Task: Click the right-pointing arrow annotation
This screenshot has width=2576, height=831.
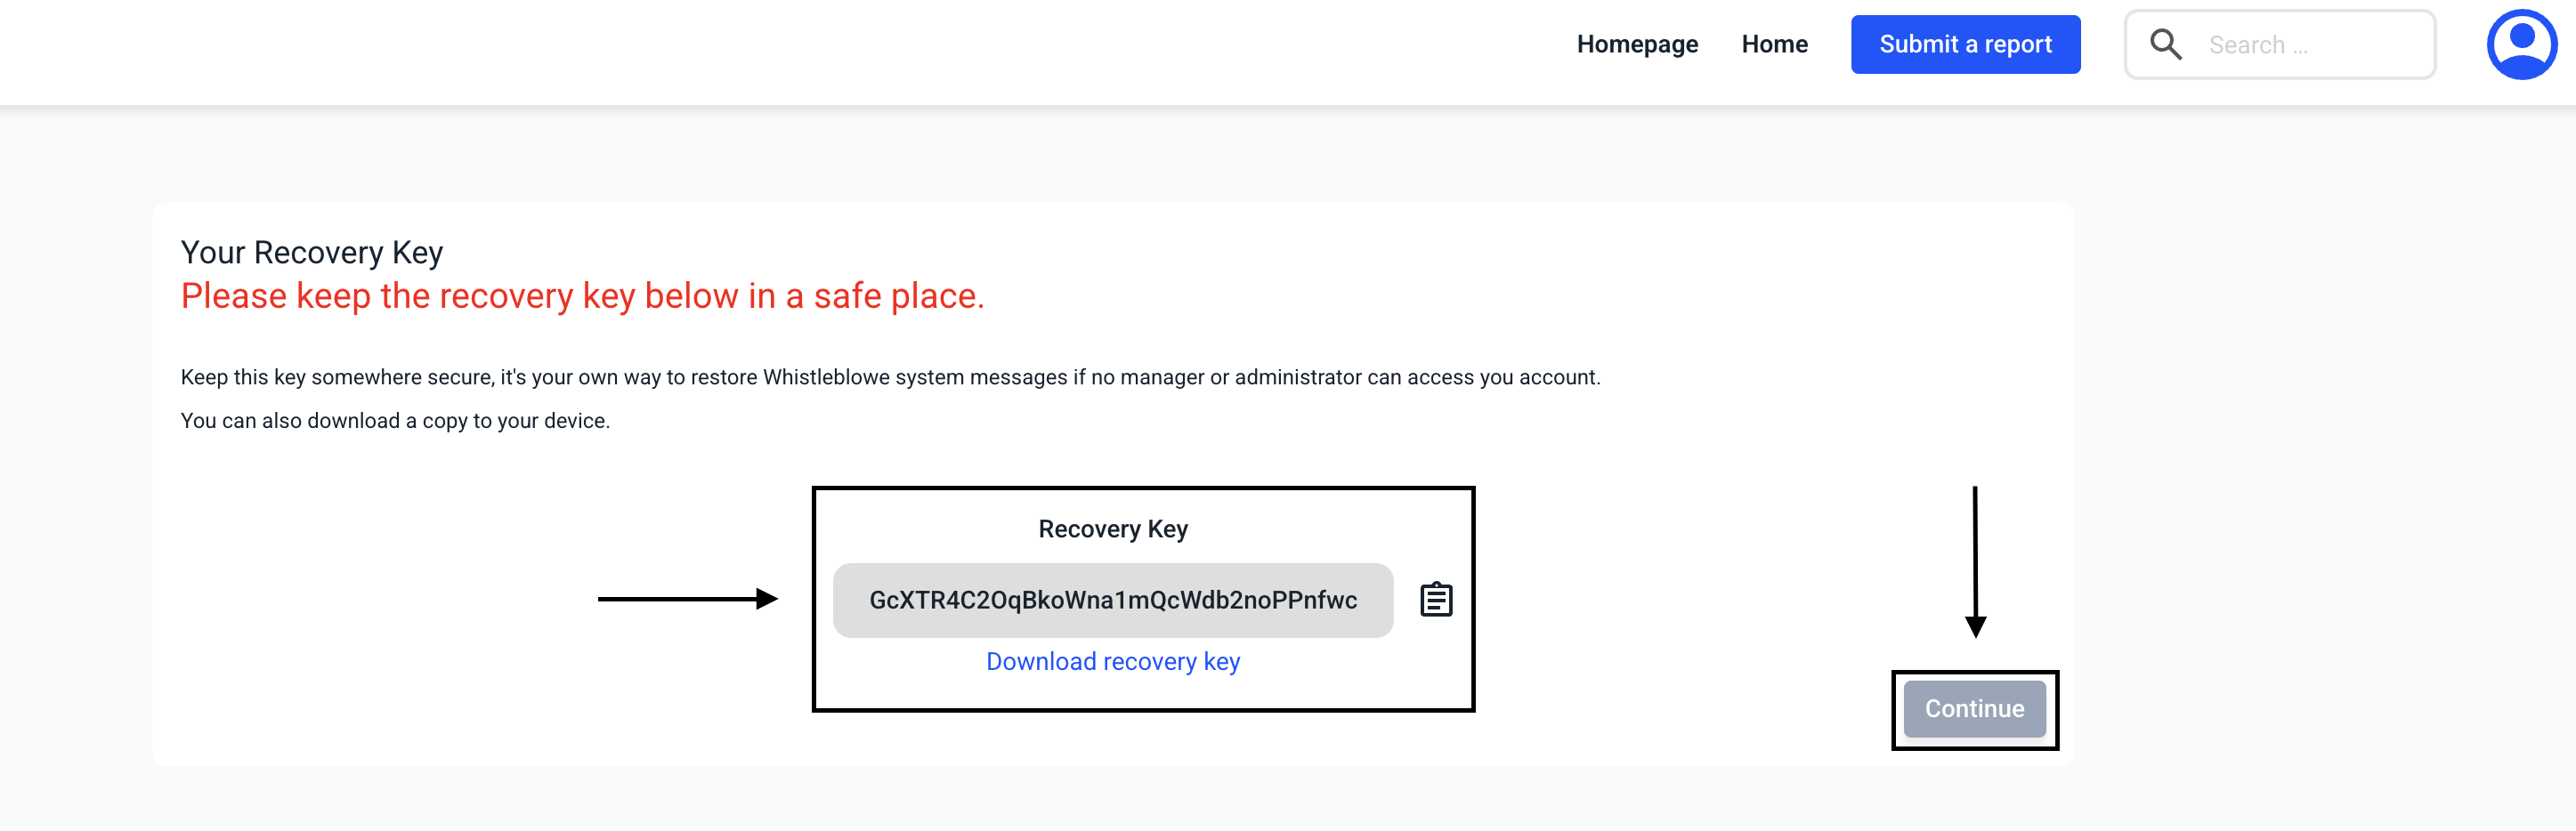Action: coord(687,599)
